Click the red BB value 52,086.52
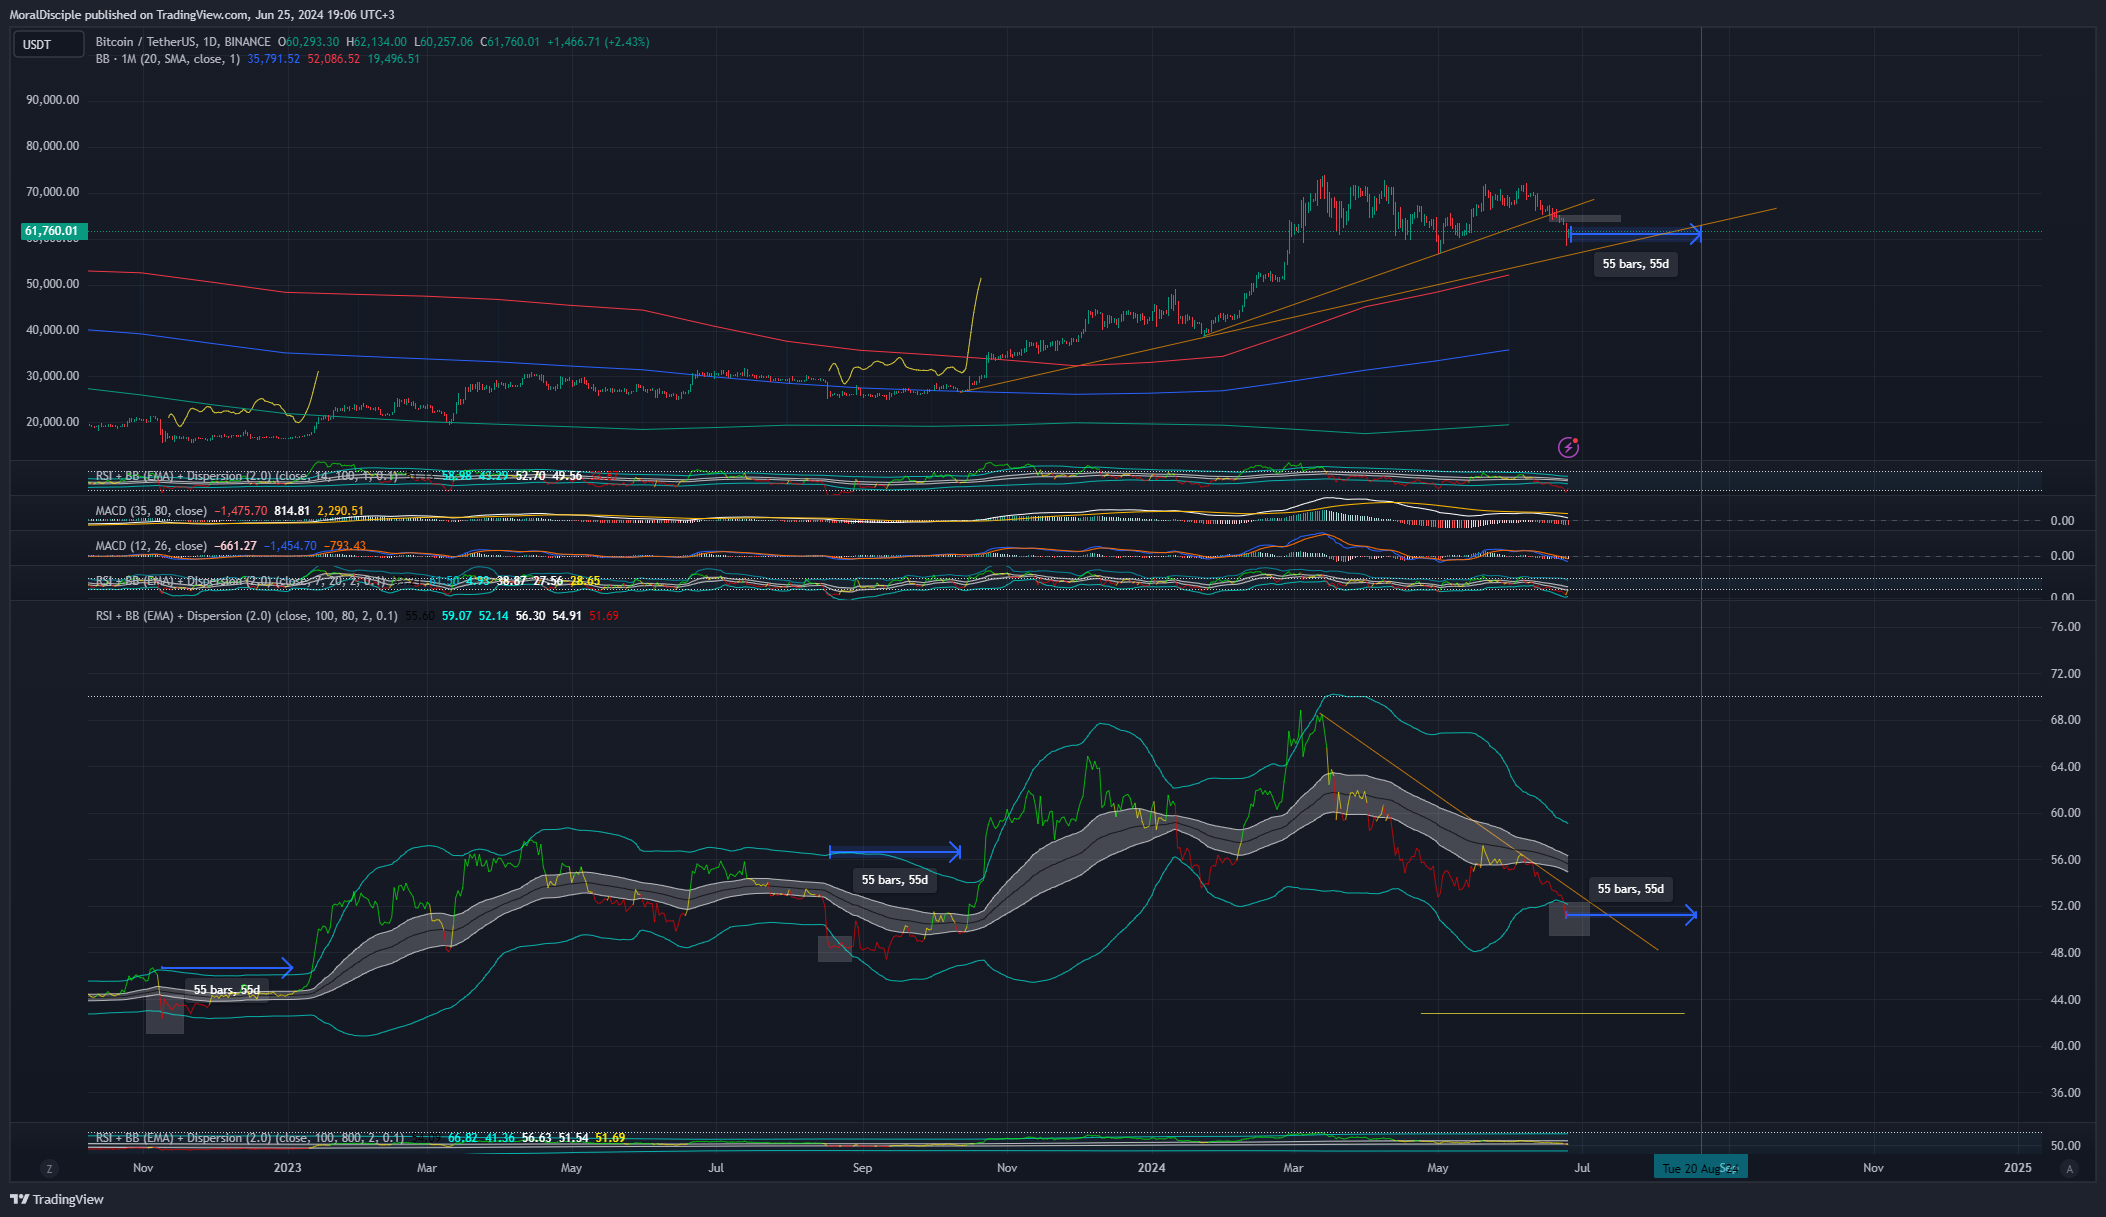 (x=334, y=59)
